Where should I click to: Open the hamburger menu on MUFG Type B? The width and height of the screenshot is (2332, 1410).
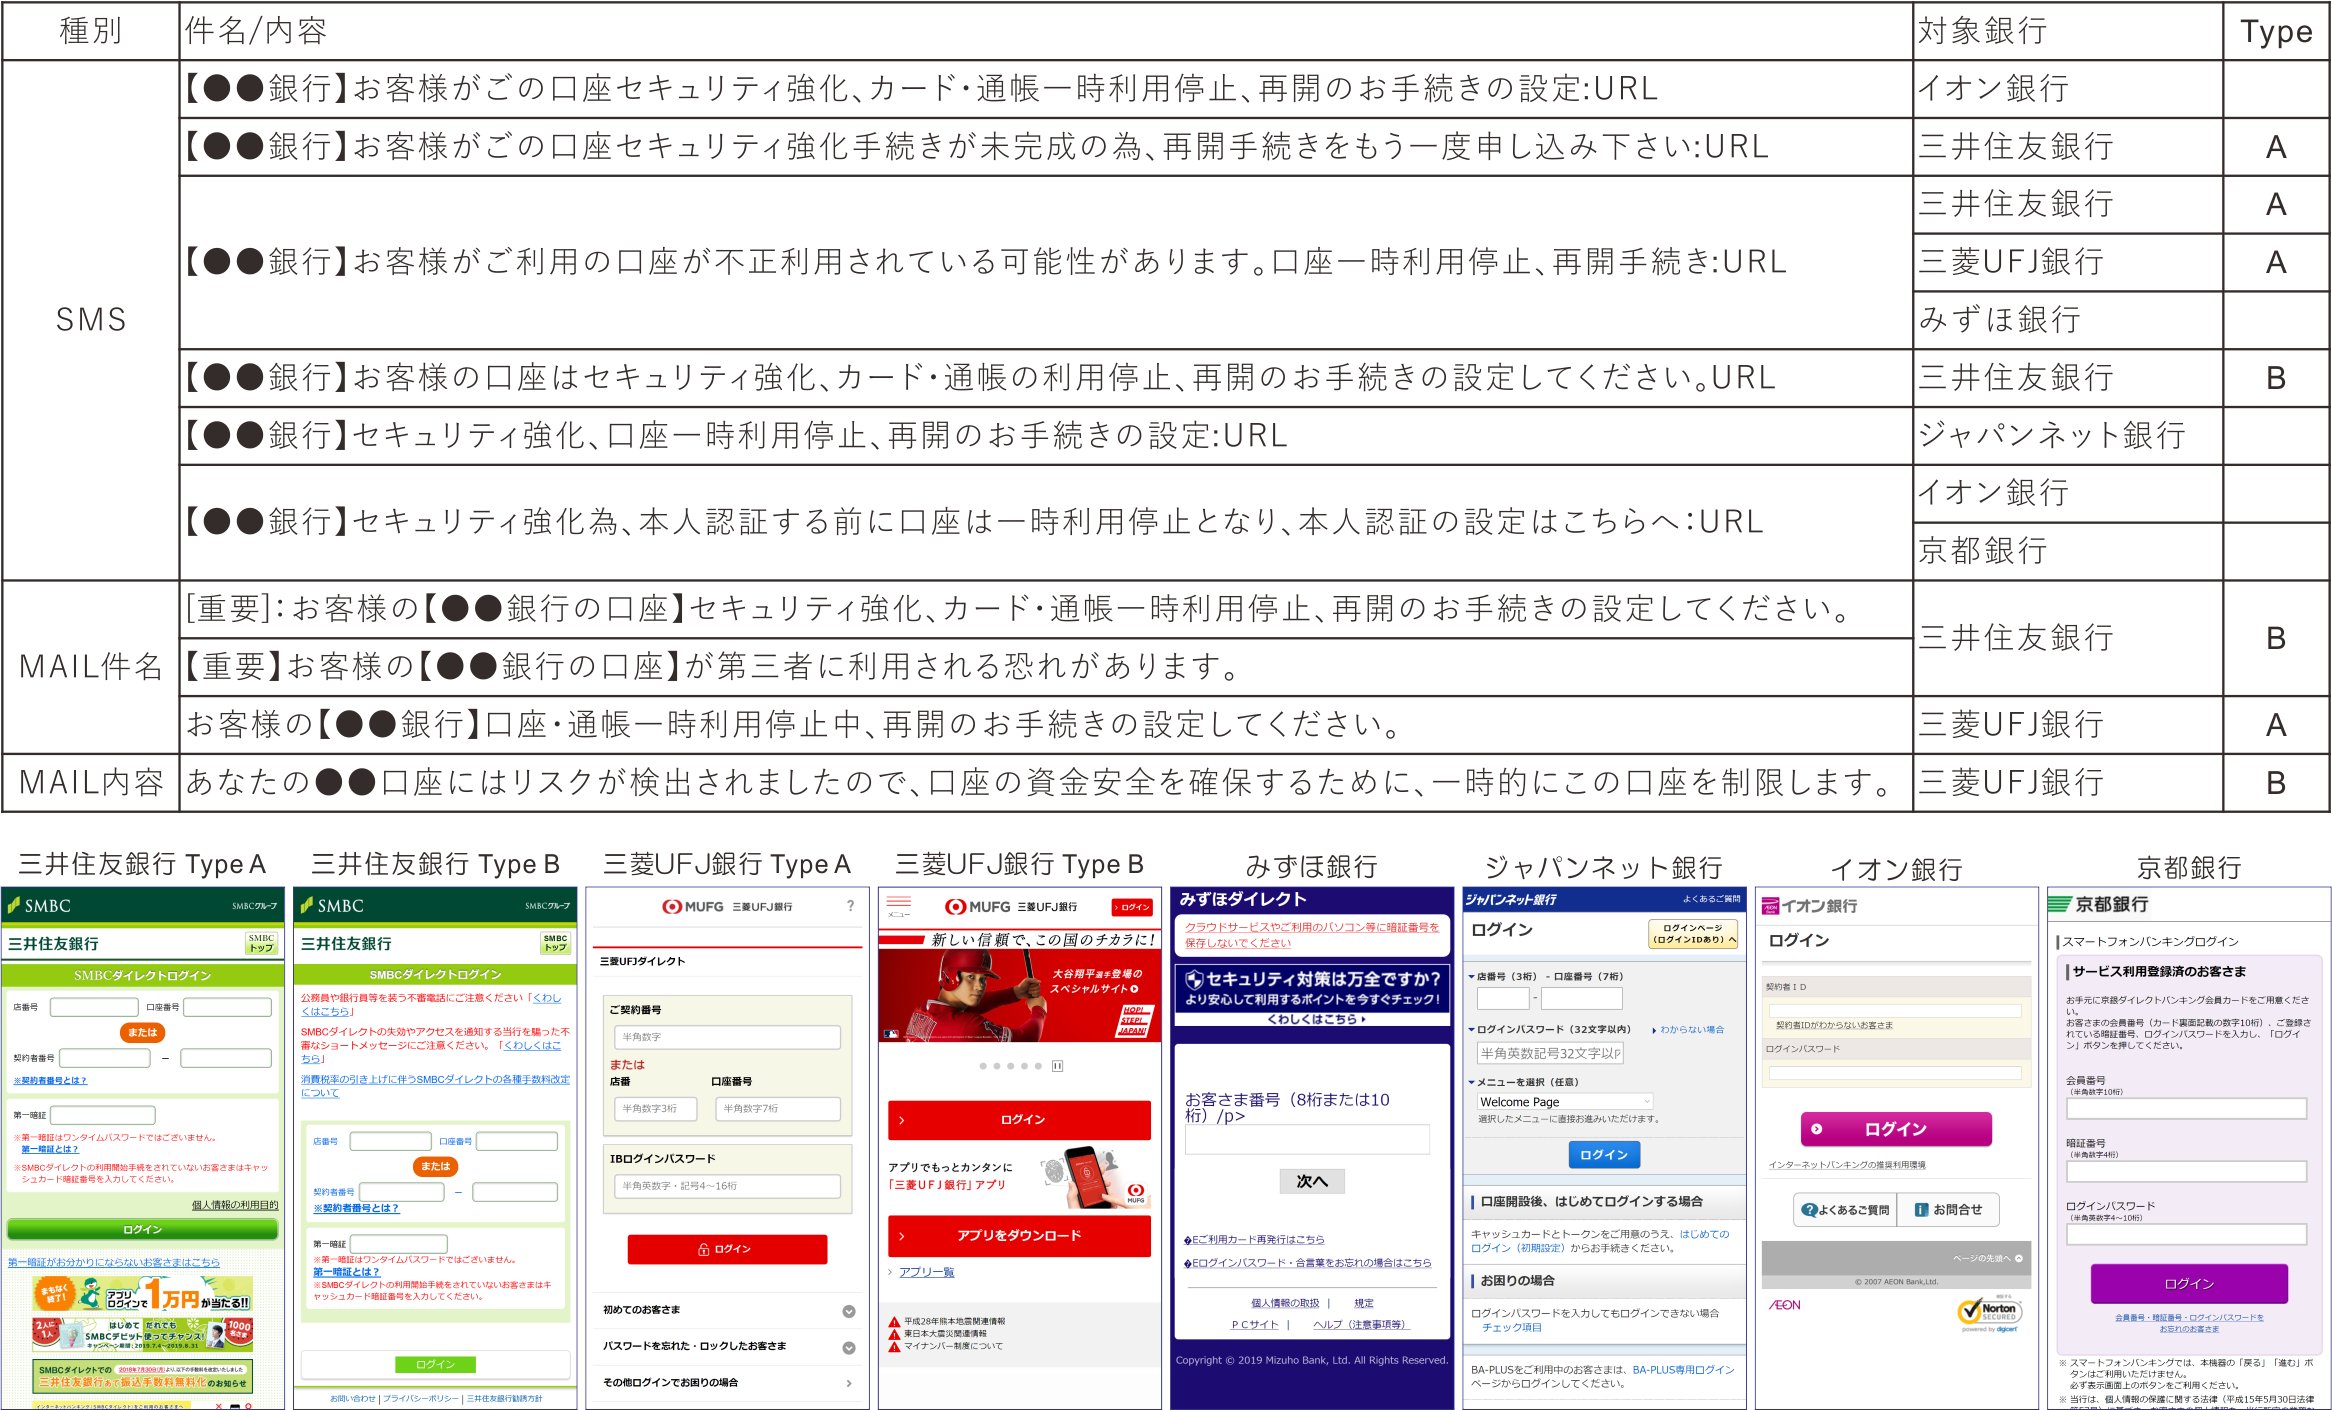pyautogui.click(x=899, y=905)
